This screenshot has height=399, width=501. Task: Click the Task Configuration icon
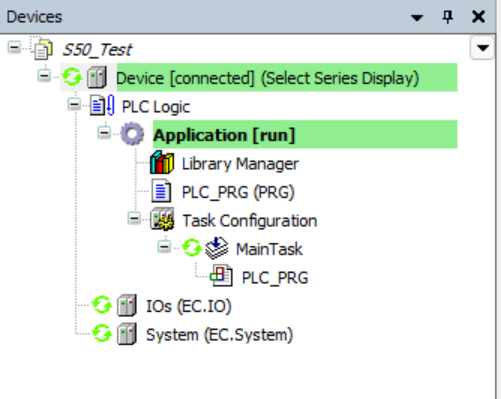pos(162,219)
